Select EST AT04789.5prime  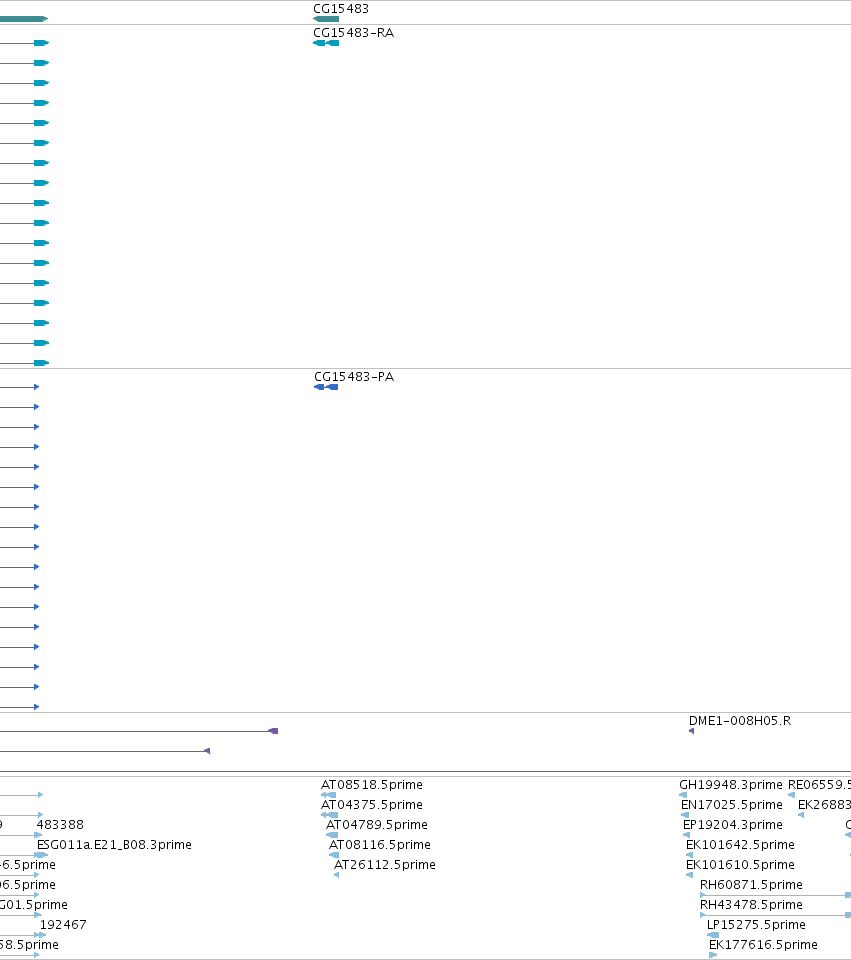[377, 825]
